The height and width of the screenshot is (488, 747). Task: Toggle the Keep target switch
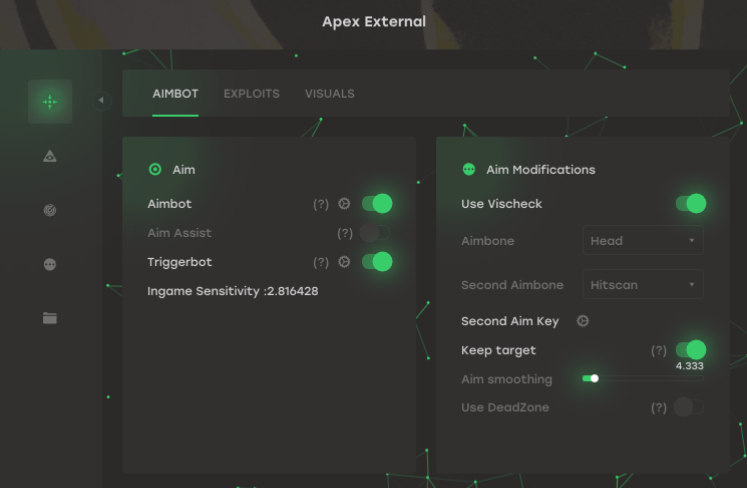point(691,350)
